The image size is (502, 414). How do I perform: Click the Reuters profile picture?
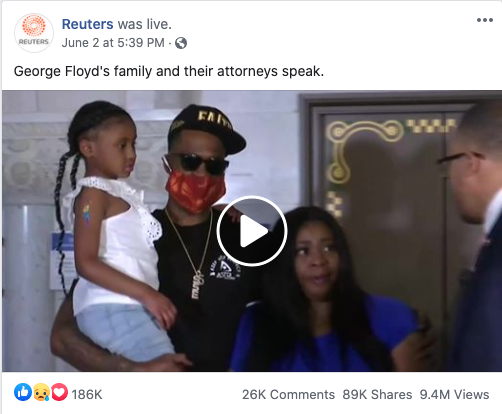pyautogui.click(x=34, y=33)
